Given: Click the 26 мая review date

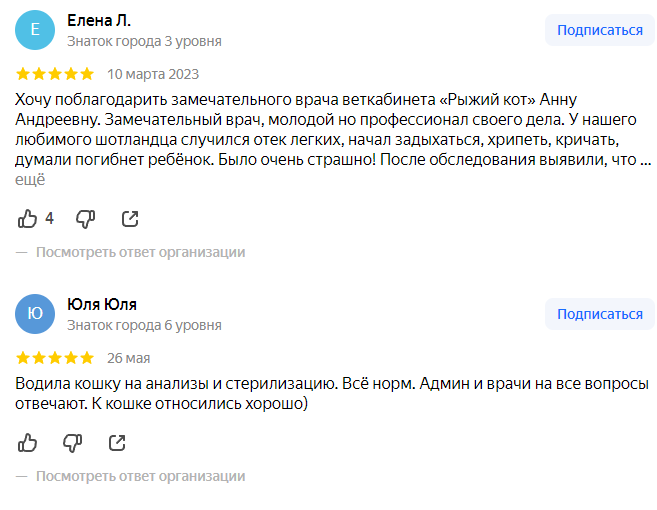Looking at the screenshot, I should [x=129, y=358].
